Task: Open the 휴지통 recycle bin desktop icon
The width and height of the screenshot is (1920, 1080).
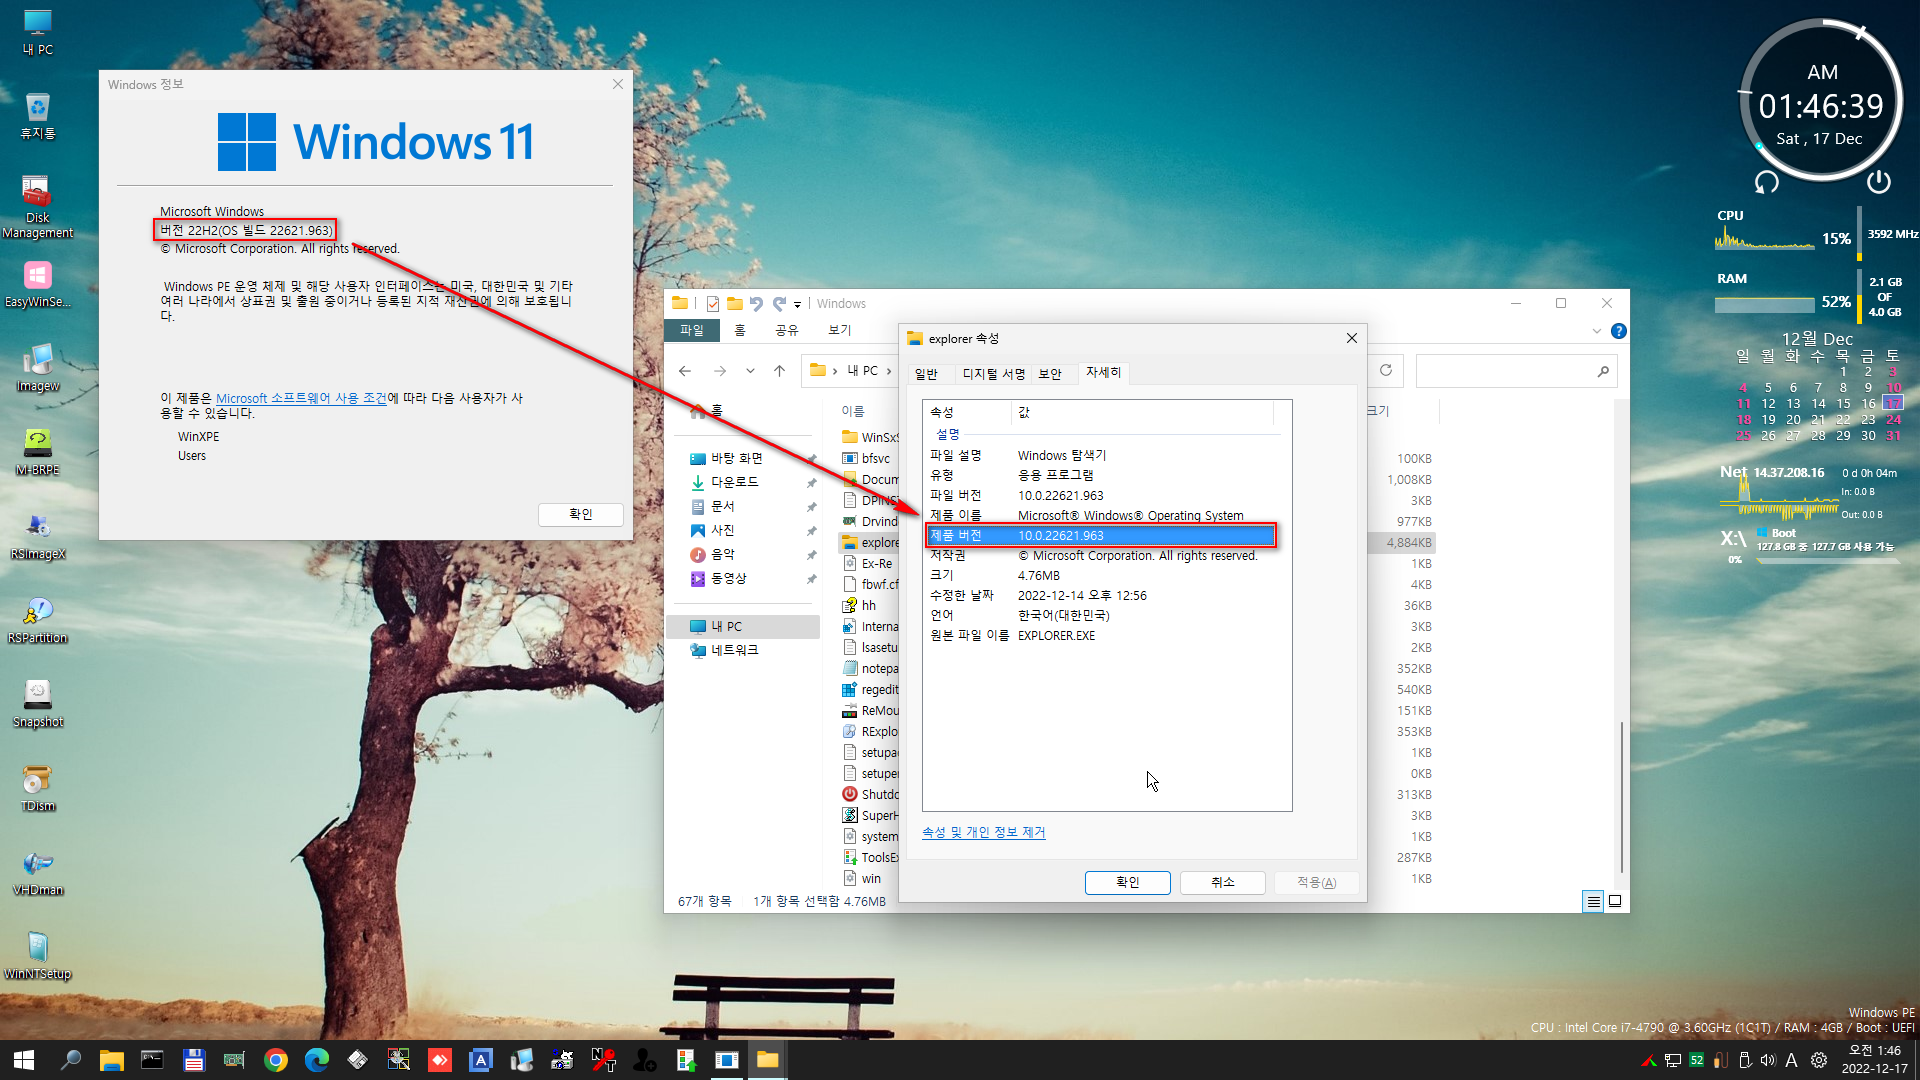Action: pyautogui.click(x=38, y=116)
